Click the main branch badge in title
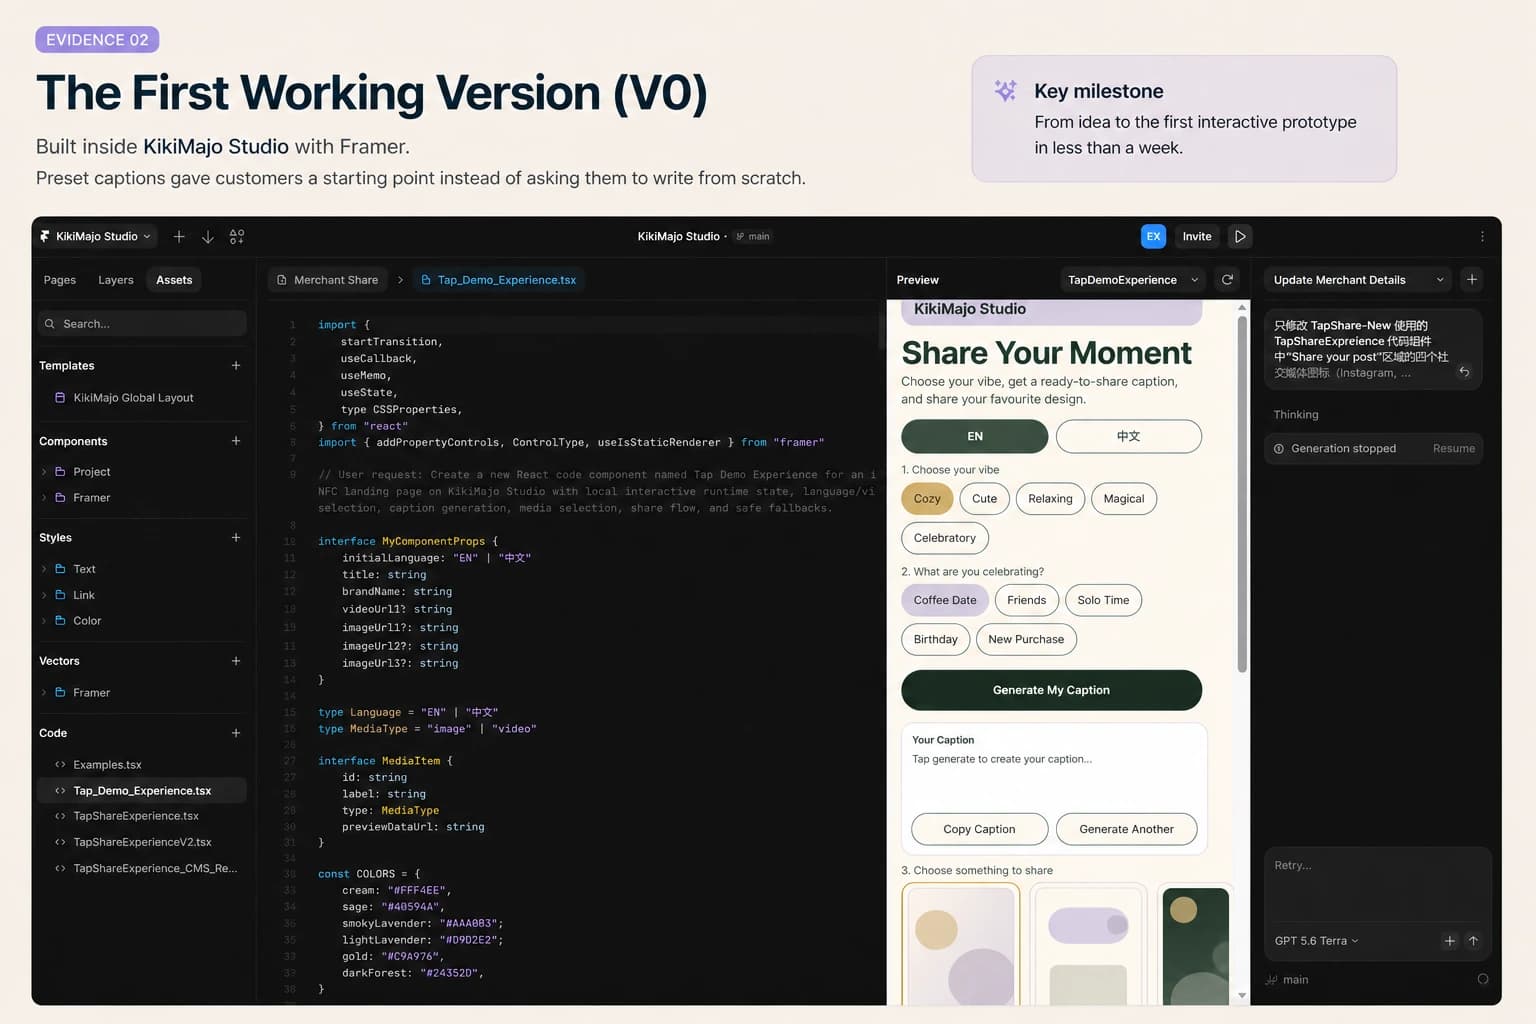The height and width of the screenshot is (1024, 1536). pyautogui.click(x=753, y=237)
